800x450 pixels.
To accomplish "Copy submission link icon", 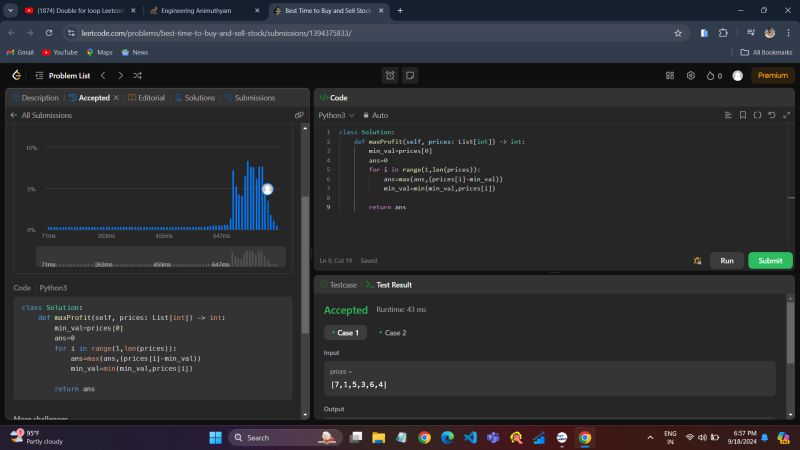I will click(x=298, y=115).
